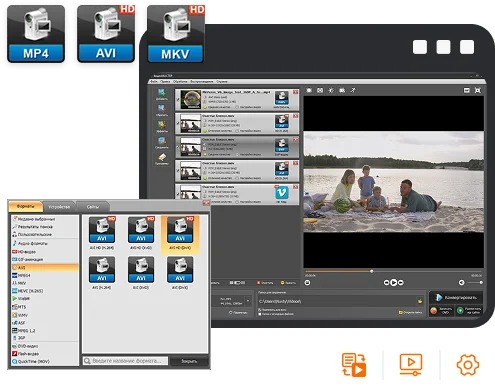This screenshot has height=392, width=495.
Task: Click the magic wand icon above the preview
Action: click(353, 90)
